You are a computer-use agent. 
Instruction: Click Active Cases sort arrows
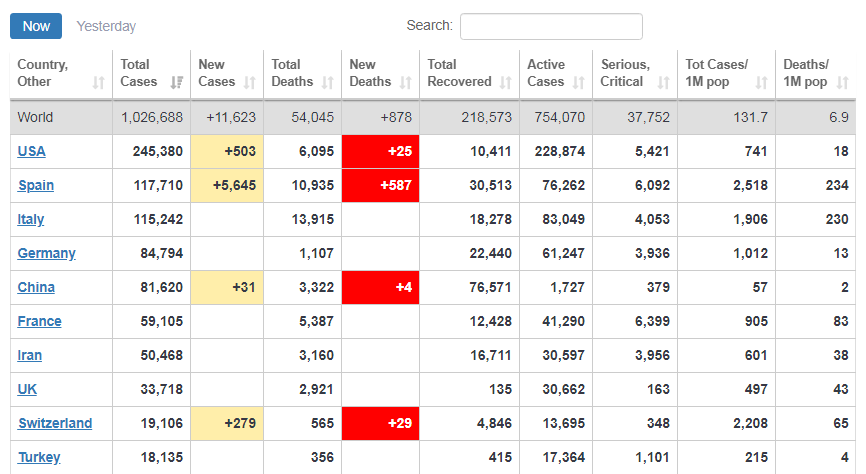578,83
